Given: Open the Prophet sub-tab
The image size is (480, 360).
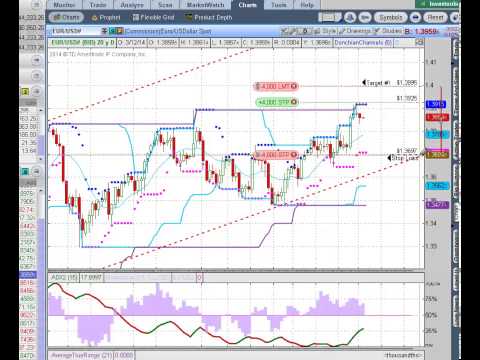Looking at the screenshot, I should (x=106, y=17).
